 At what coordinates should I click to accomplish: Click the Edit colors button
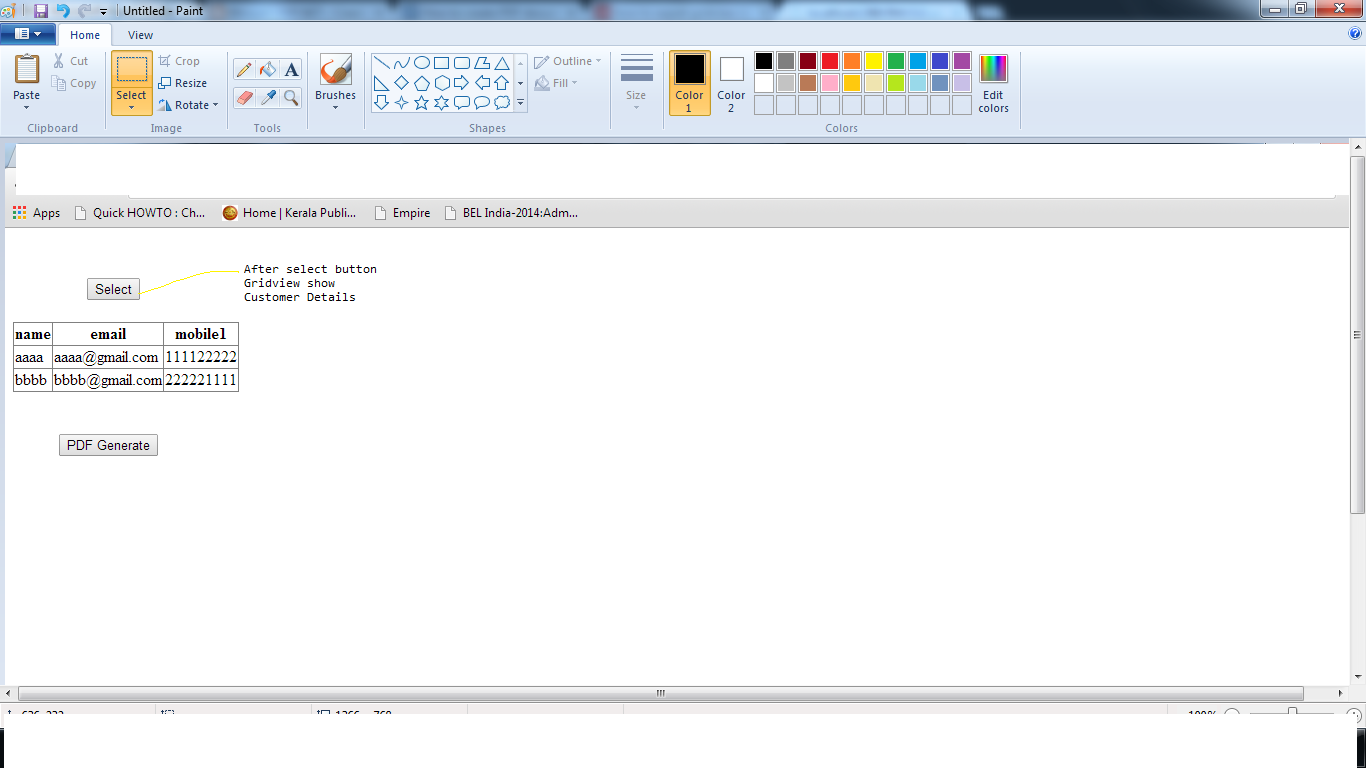992,85
